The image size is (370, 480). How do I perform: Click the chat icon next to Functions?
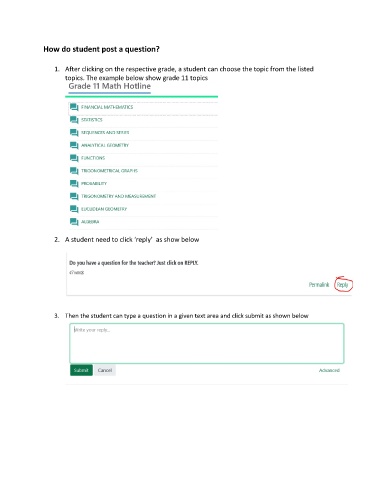(x=74, y=158)
